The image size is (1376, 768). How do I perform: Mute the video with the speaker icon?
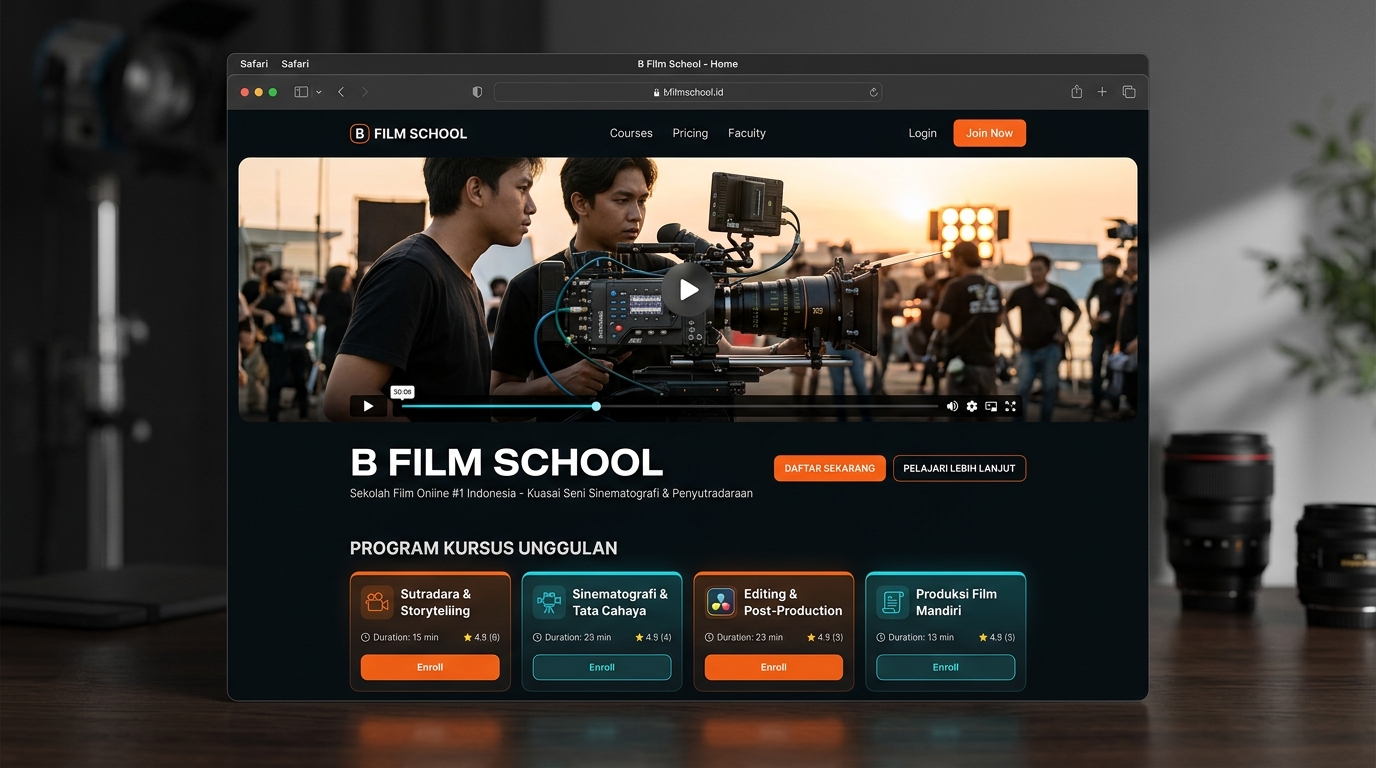click(x=952, y=406)
